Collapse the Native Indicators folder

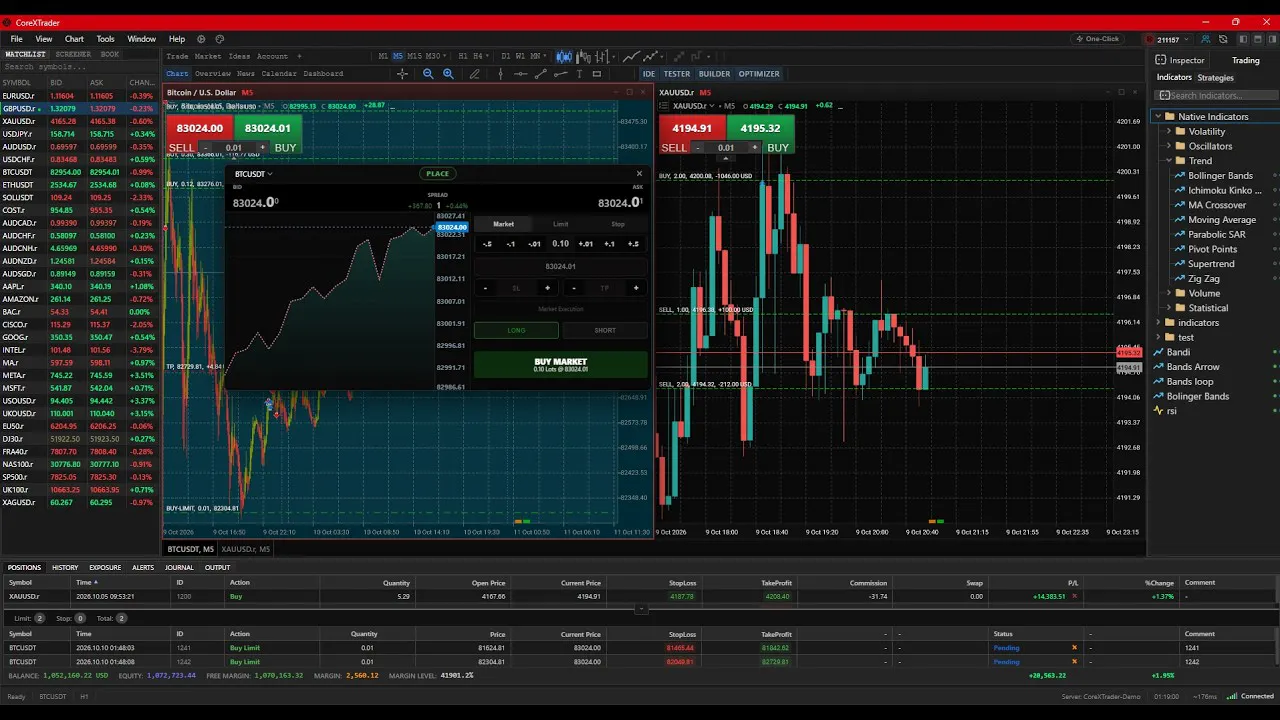point(1158,117)
